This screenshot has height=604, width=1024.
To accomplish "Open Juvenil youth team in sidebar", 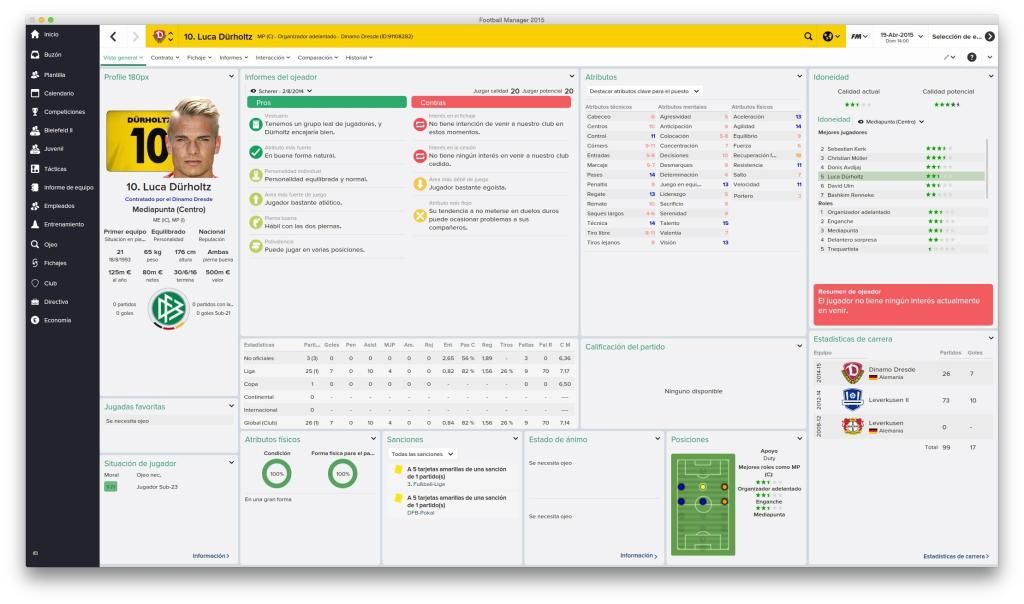I will (53, 149).
